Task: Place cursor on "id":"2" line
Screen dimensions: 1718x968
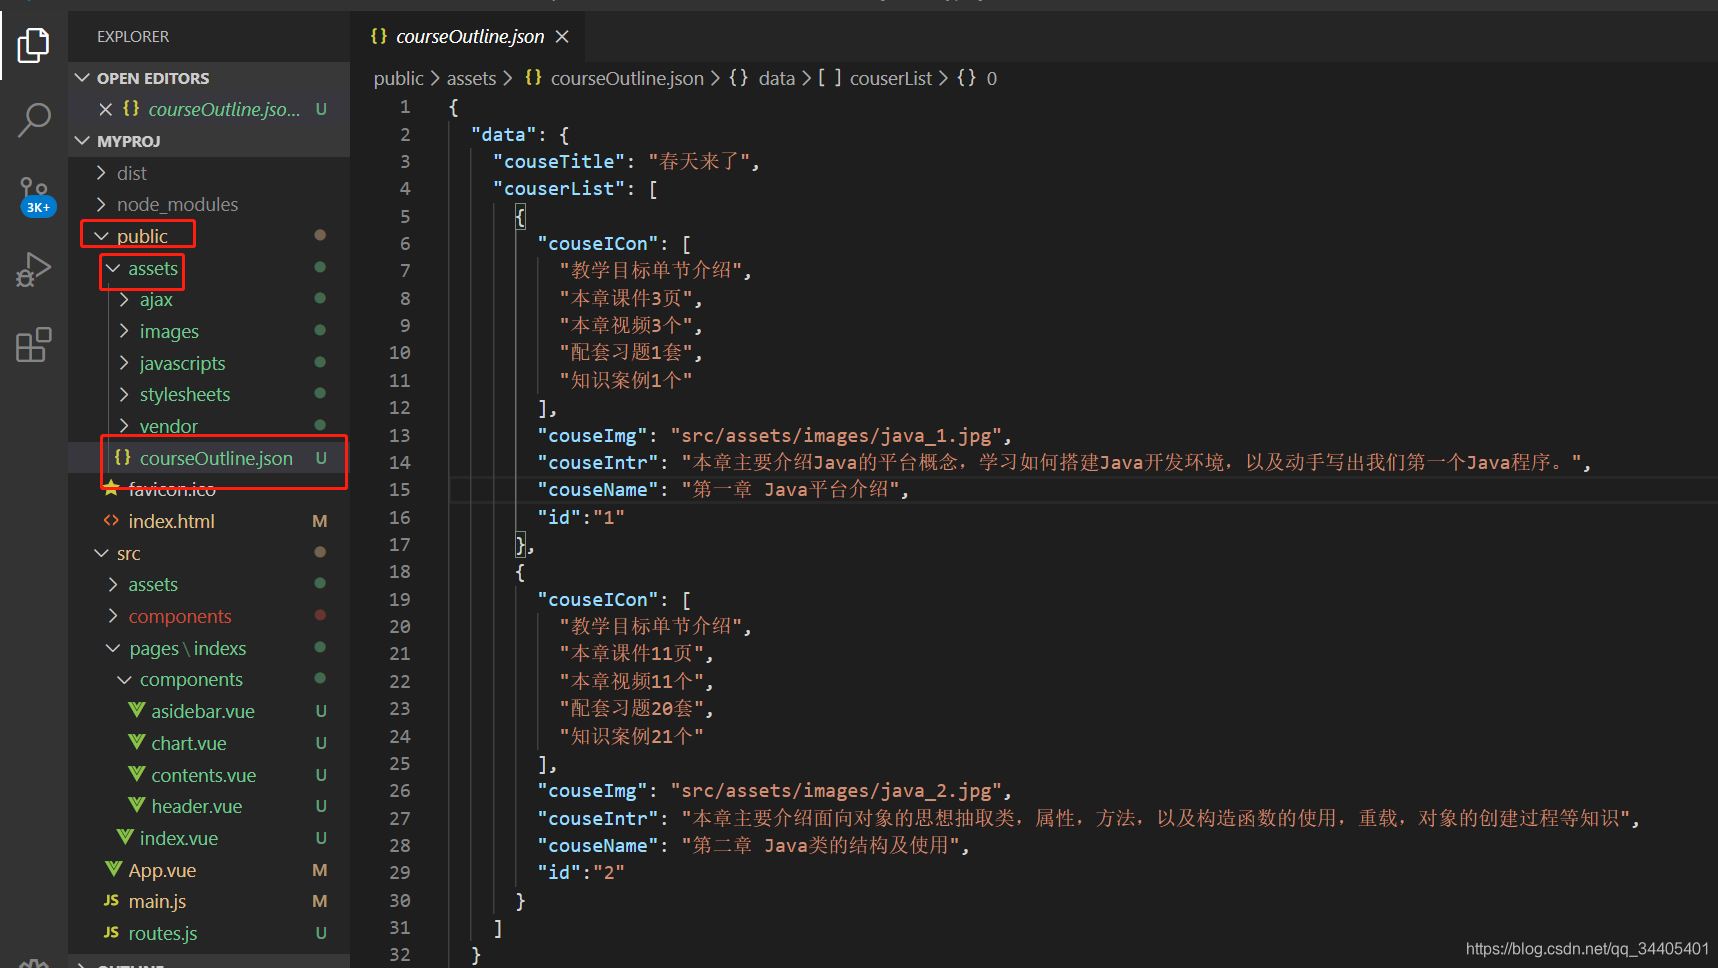Action: (x=581, y=872)
